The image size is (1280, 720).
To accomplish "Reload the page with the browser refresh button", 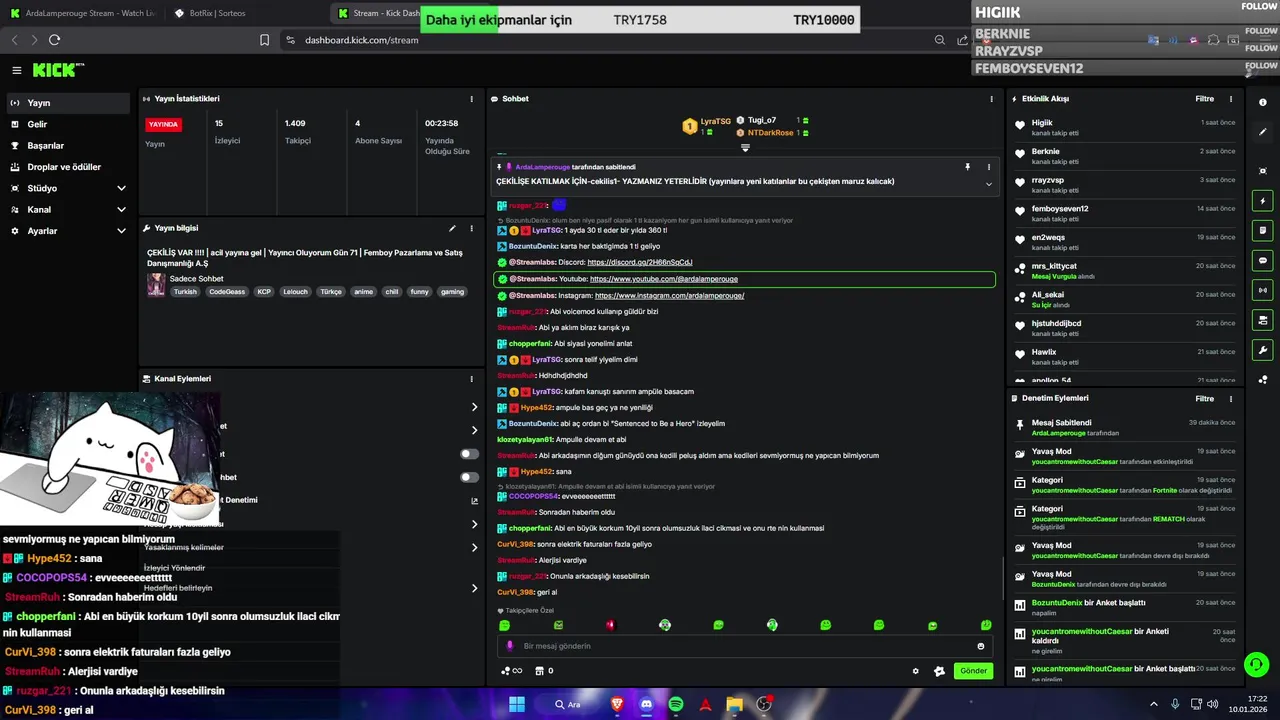I will coord(54,40).
